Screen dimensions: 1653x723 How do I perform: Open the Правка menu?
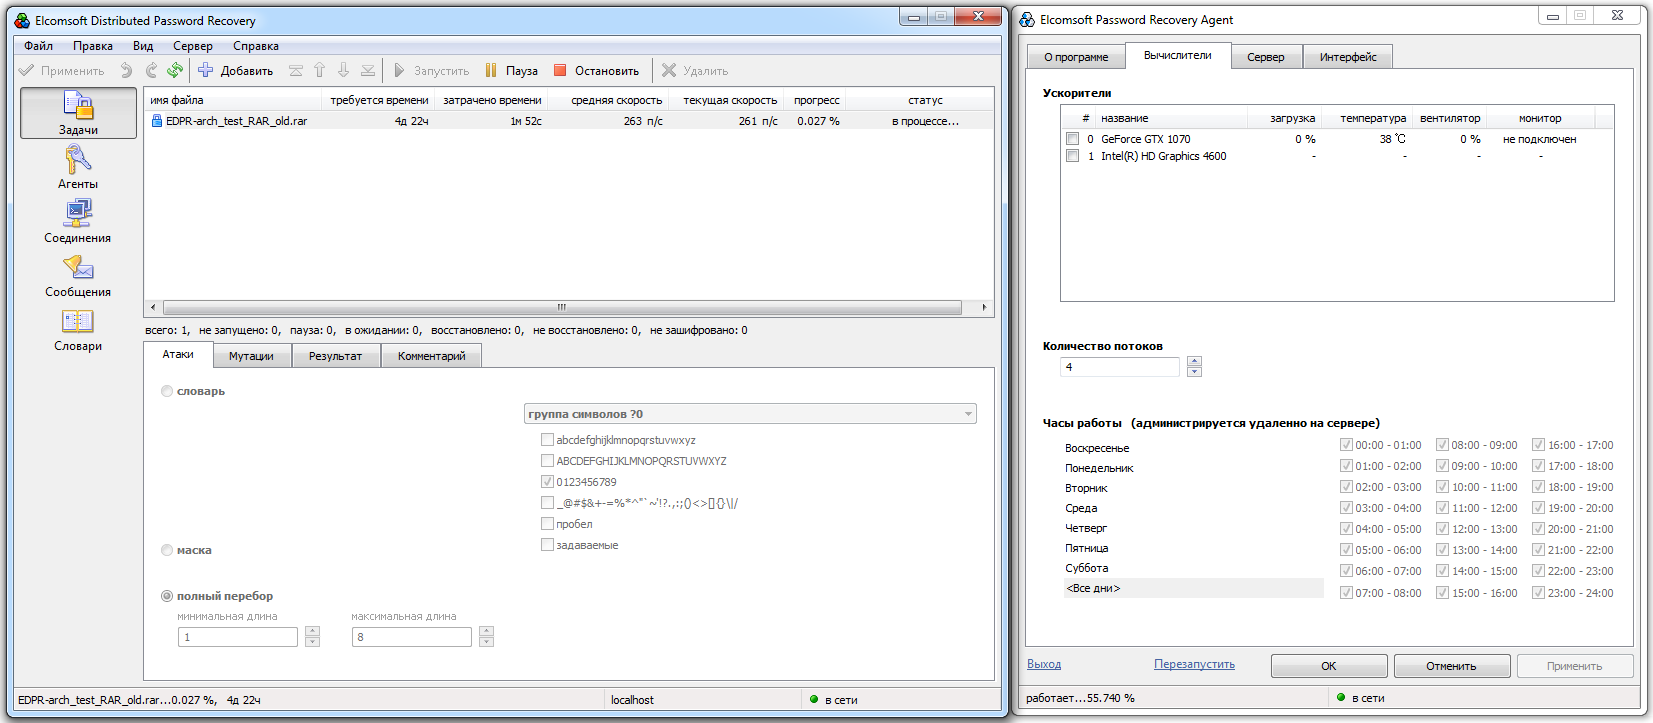click(x=93, y=46)
